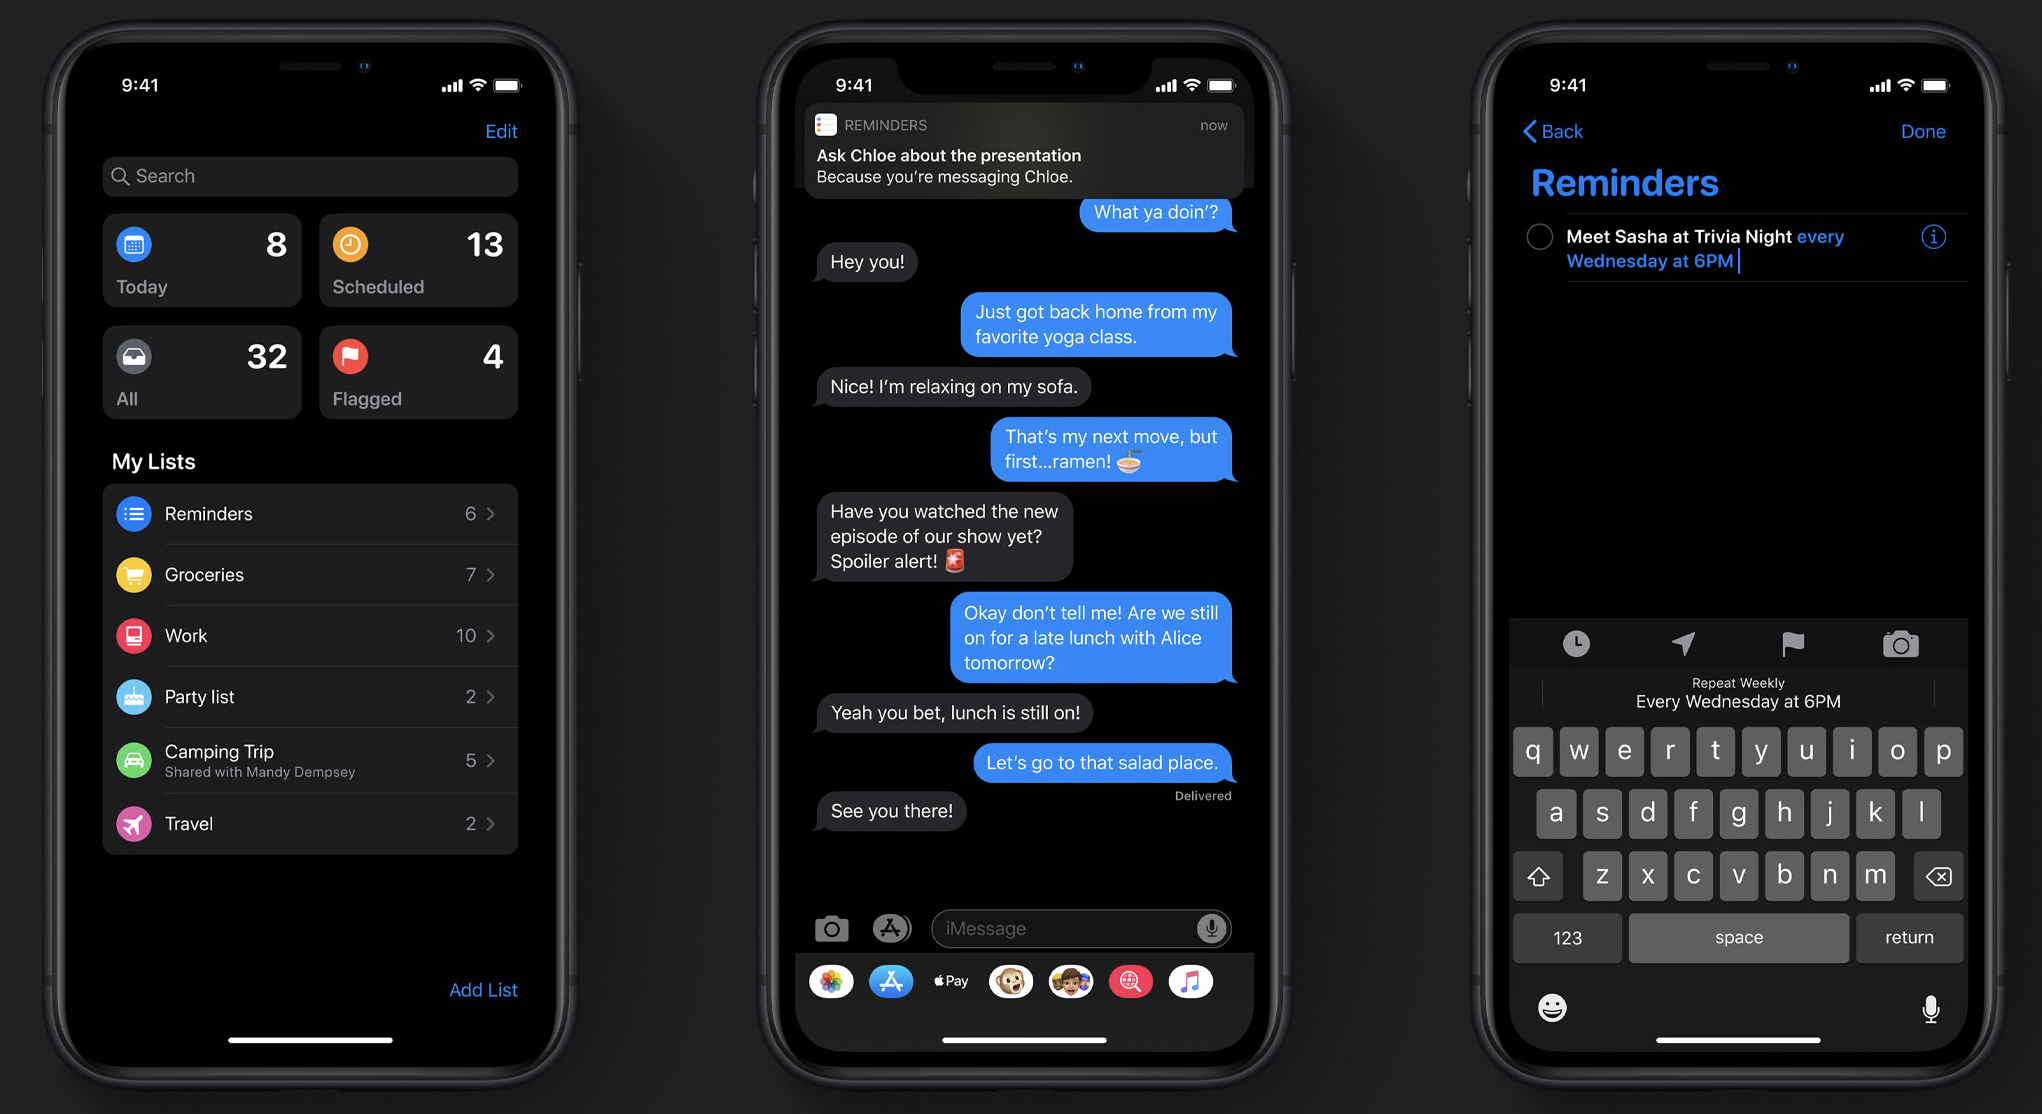Tap the Camping Trip list icon
The image size is (2042, 1114).
(132, 760)
